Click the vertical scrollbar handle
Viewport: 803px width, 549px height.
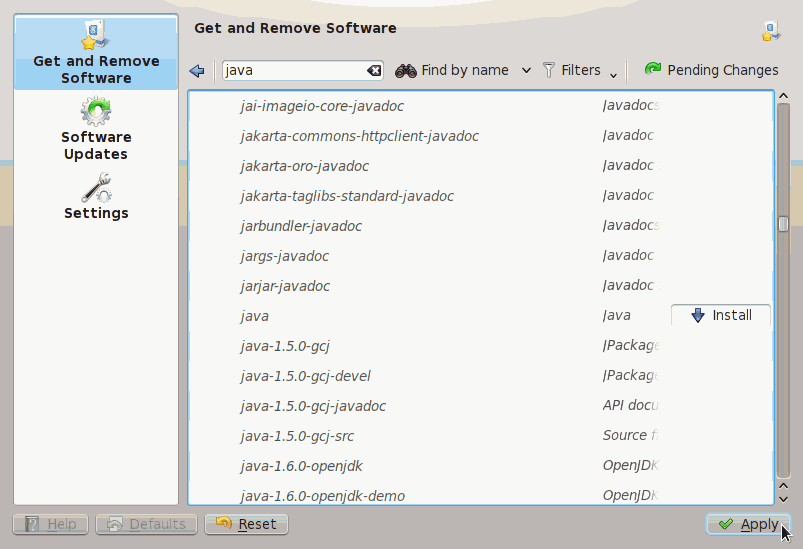[x=783, y=224]
